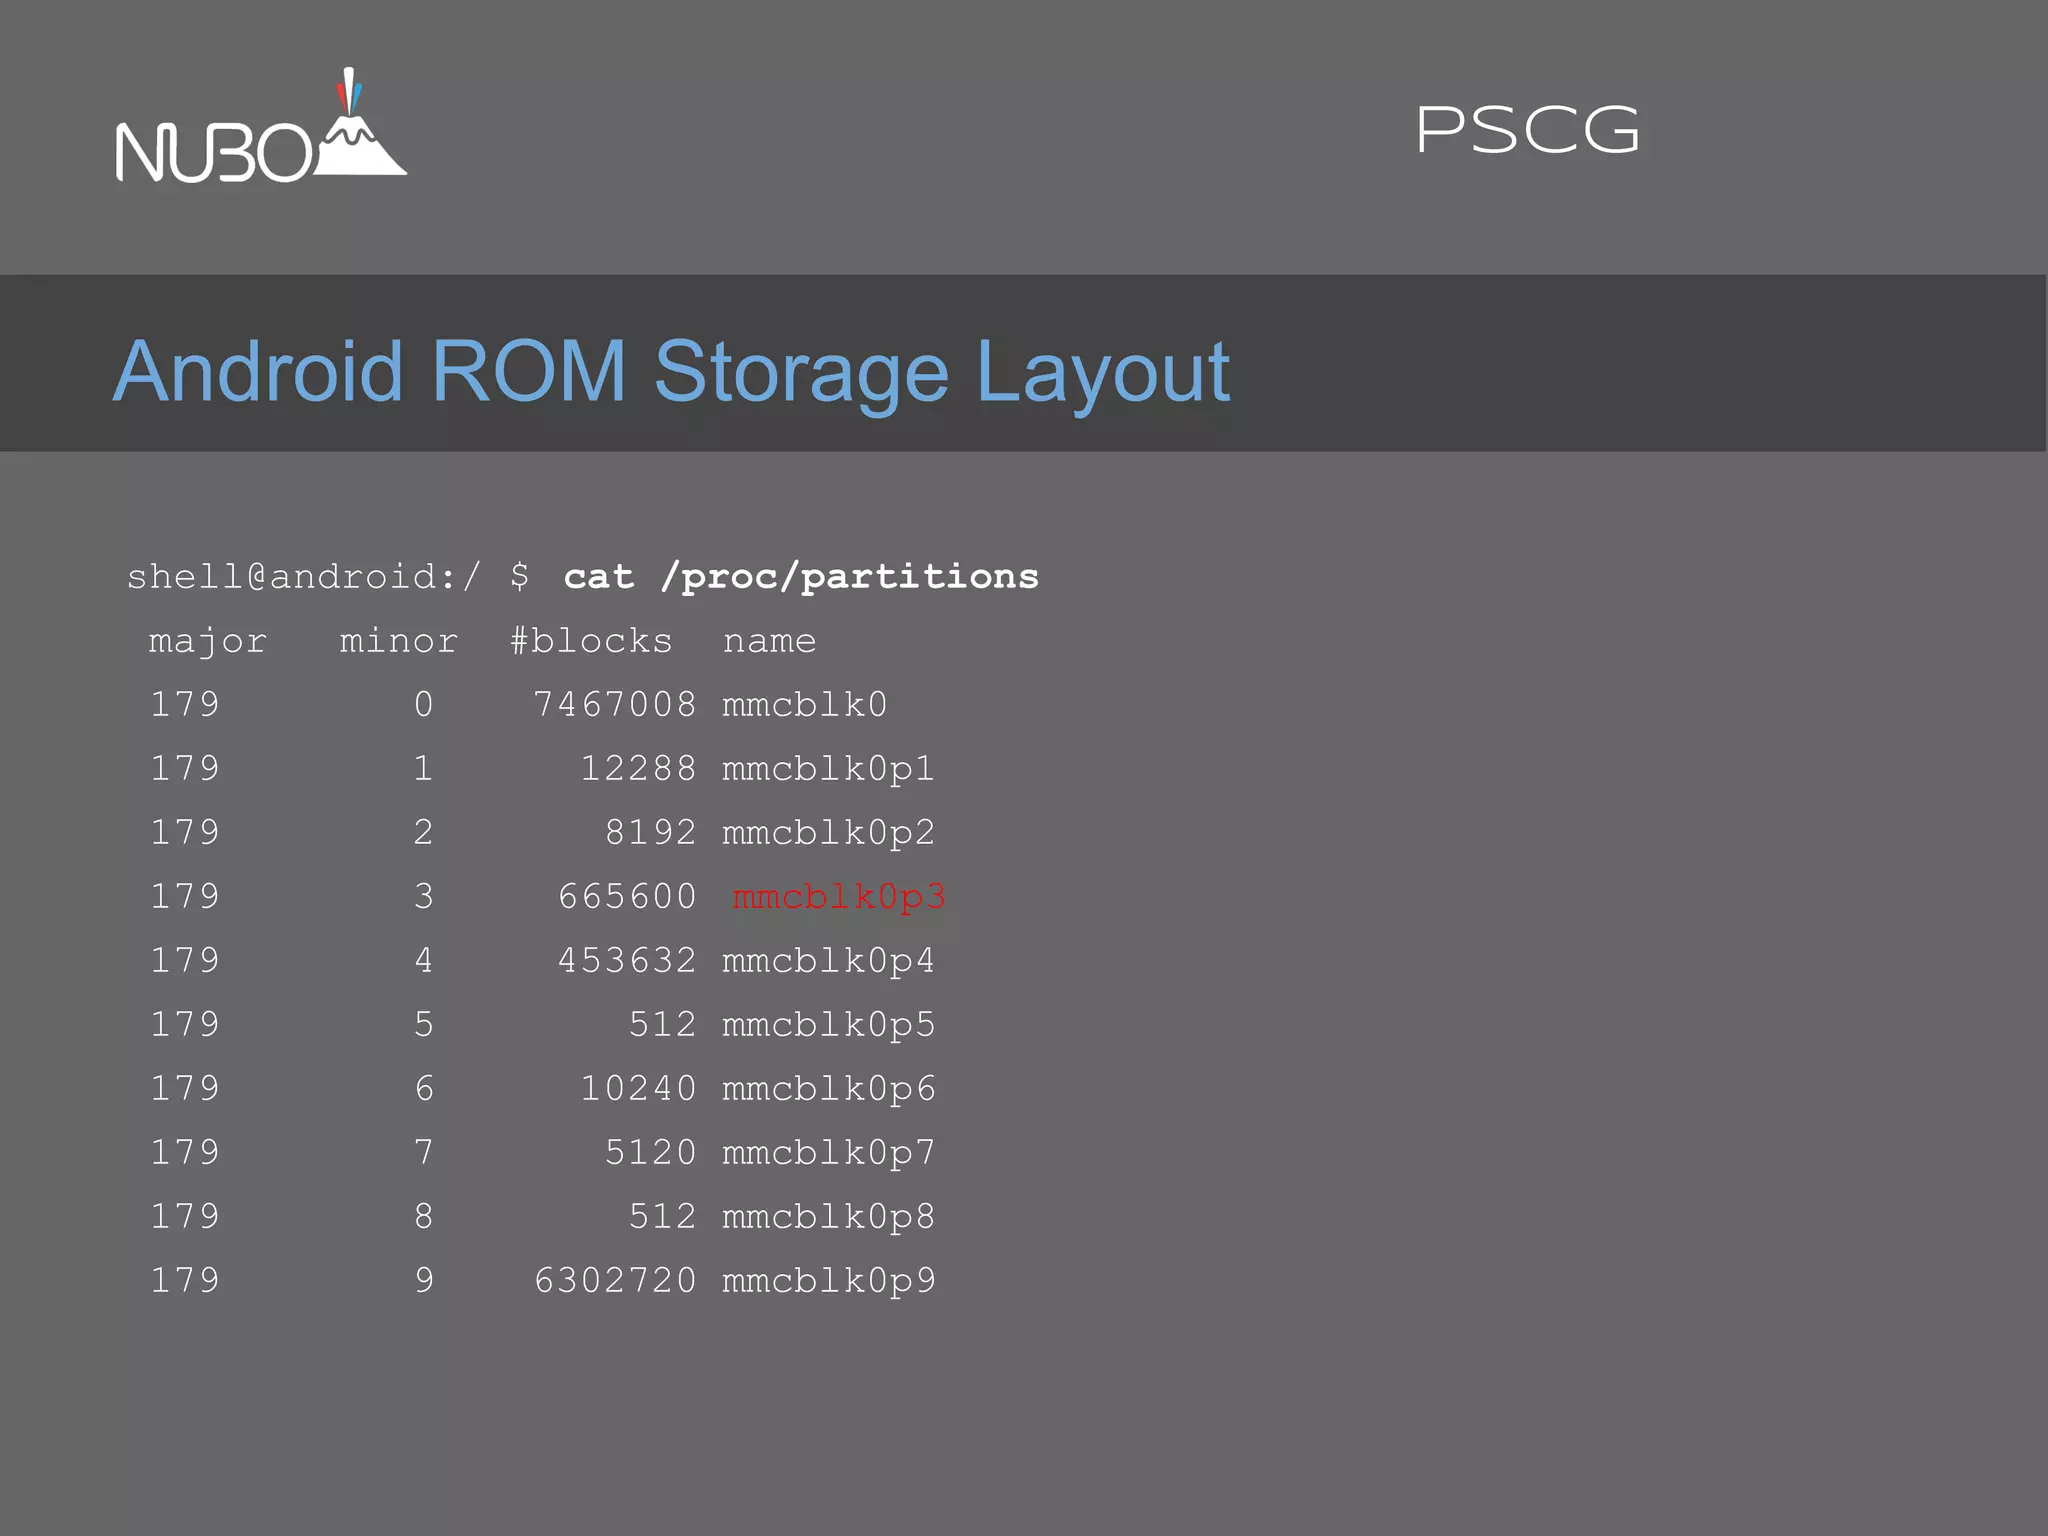Click the block count '12288'
The image size is (2048, 1536).
coord(639,768)
